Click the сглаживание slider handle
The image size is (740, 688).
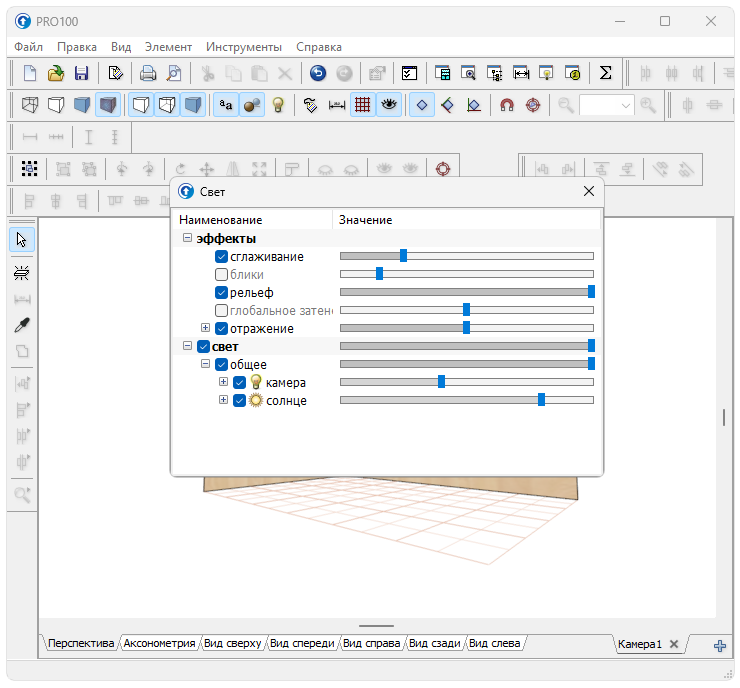coord(404,256)
